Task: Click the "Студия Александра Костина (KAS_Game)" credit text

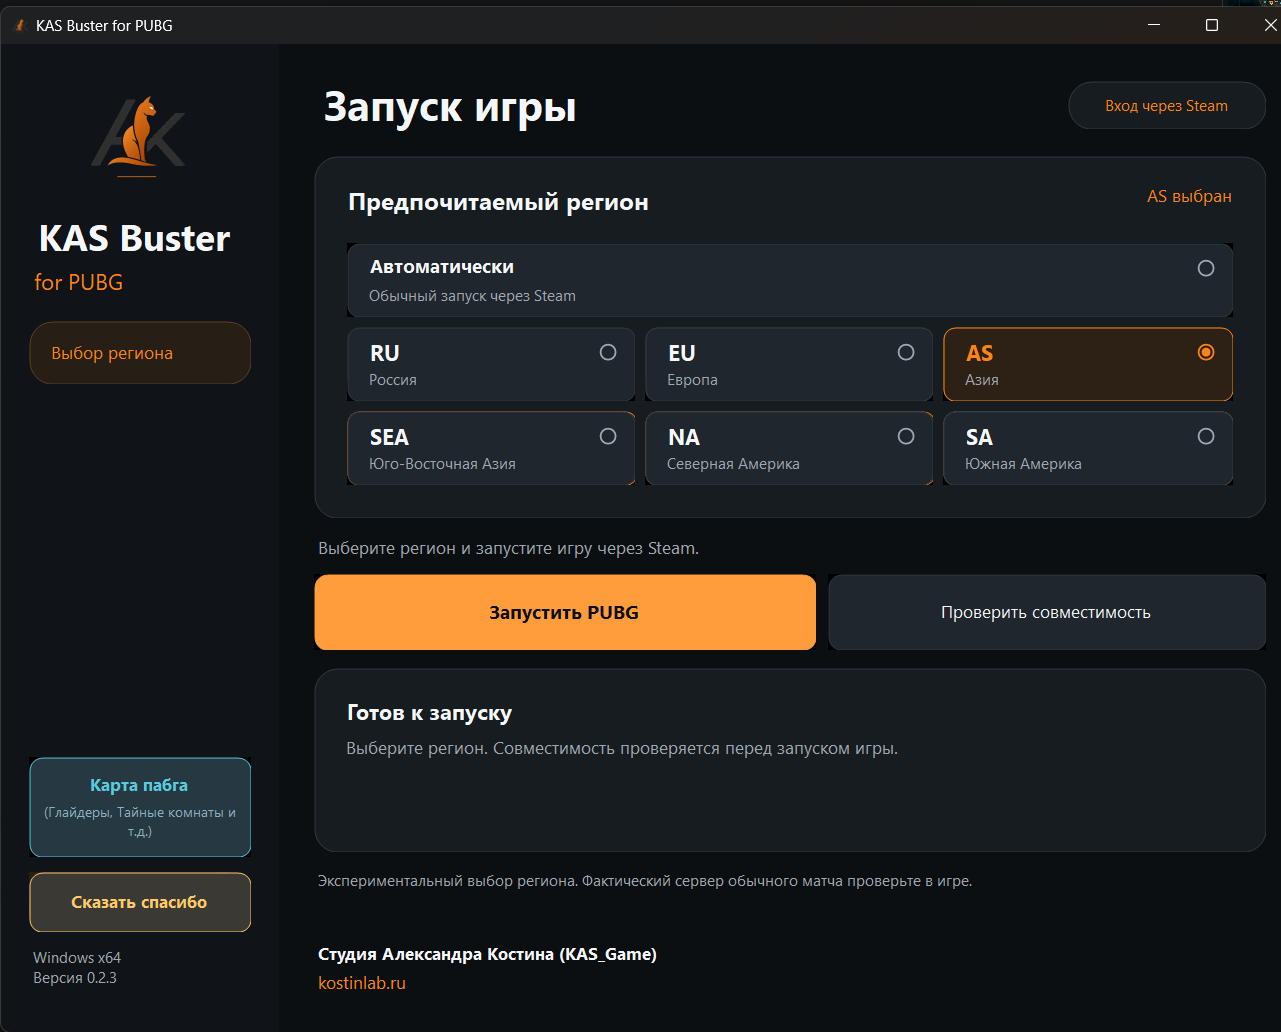Action: (x=487, y=954)
